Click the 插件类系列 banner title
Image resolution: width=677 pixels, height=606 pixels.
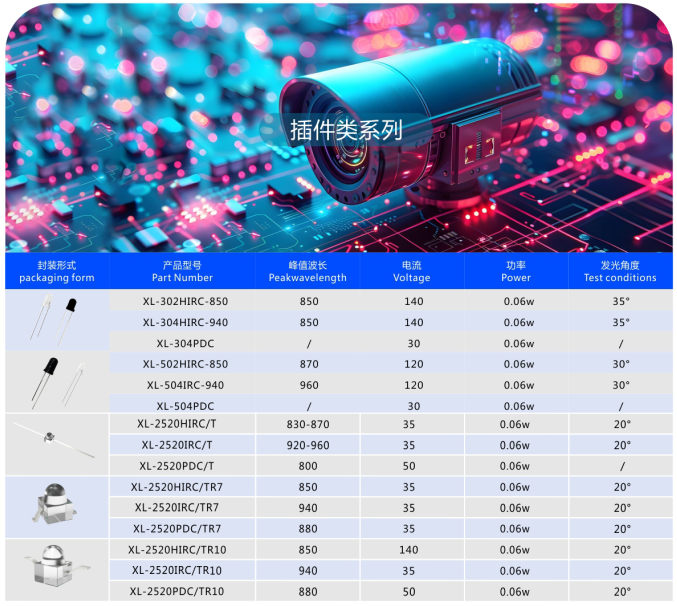(345, 129)
